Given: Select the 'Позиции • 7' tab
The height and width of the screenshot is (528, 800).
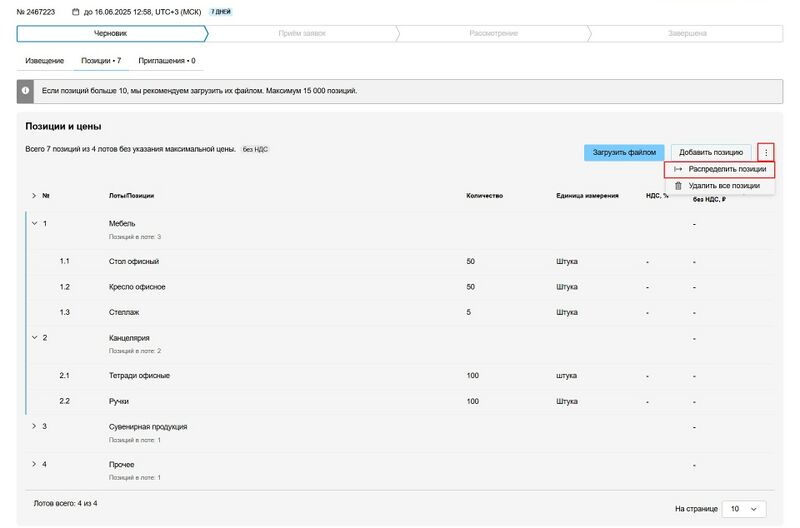Looking at the screenshot, I should tap(102, 61).
